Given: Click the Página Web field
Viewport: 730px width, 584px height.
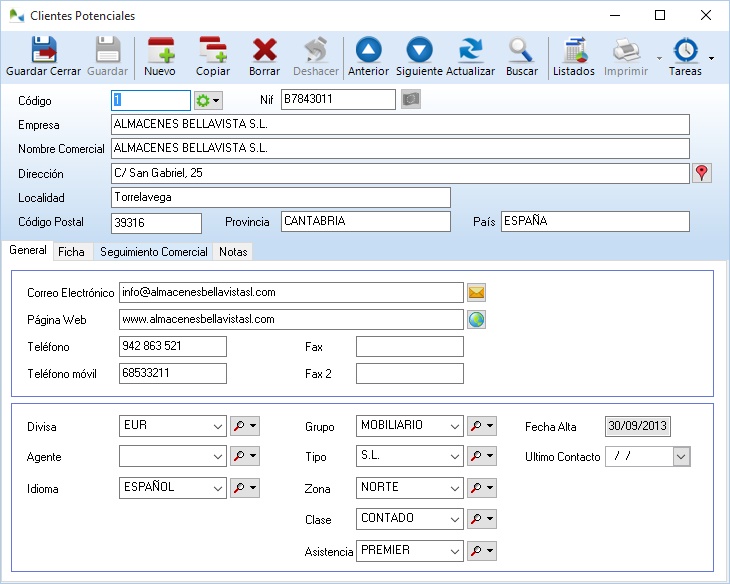Looking at the screenshot, I should [291, 319].
